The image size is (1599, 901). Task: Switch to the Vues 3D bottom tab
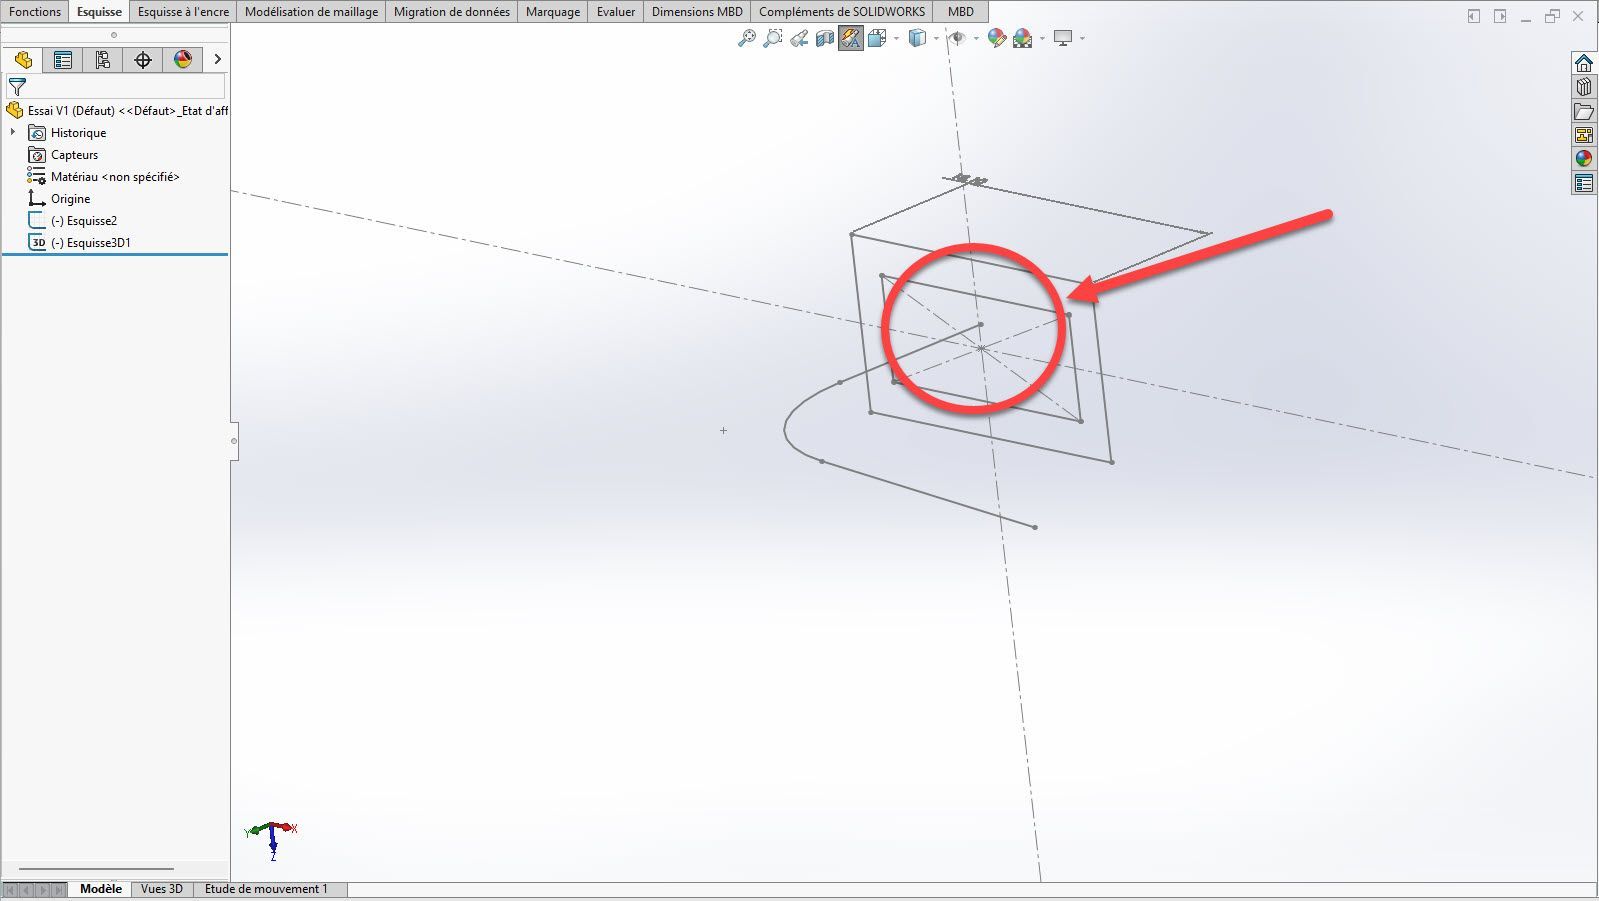(162, 889)
